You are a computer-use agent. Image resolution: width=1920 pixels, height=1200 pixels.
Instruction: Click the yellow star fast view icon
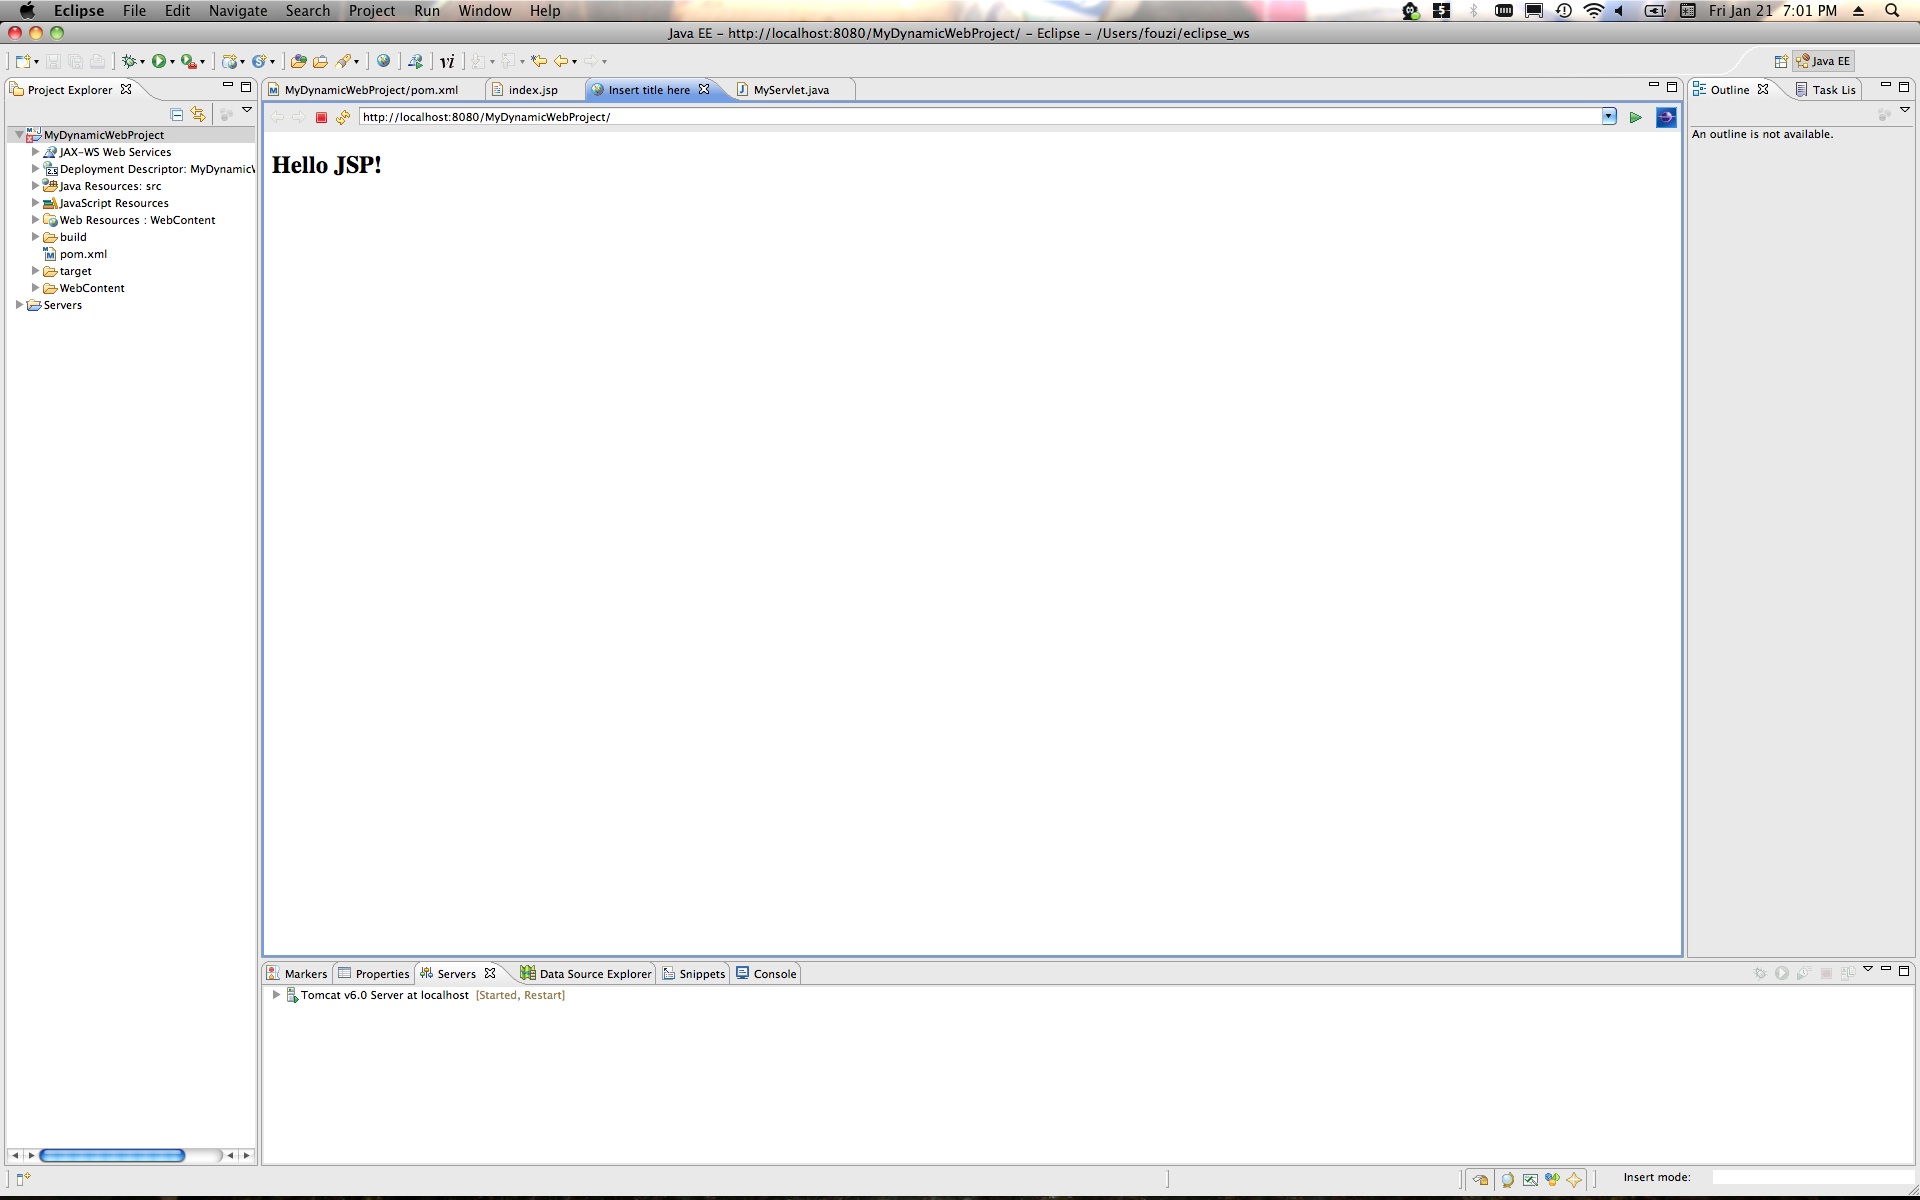[x=1574, y=1180]
